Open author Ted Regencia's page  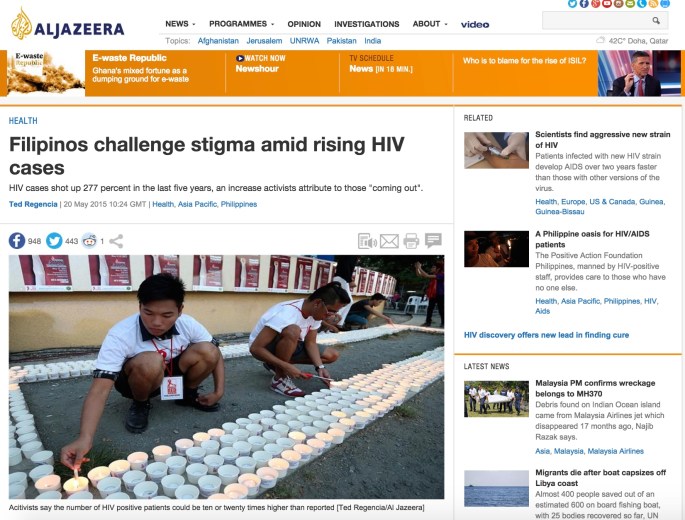click(33, 204)
